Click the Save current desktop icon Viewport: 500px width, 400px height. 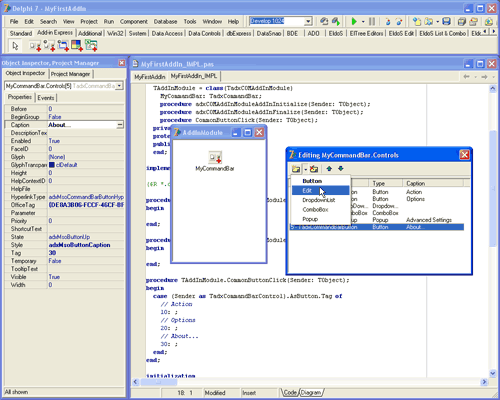(x=324, y=22)
